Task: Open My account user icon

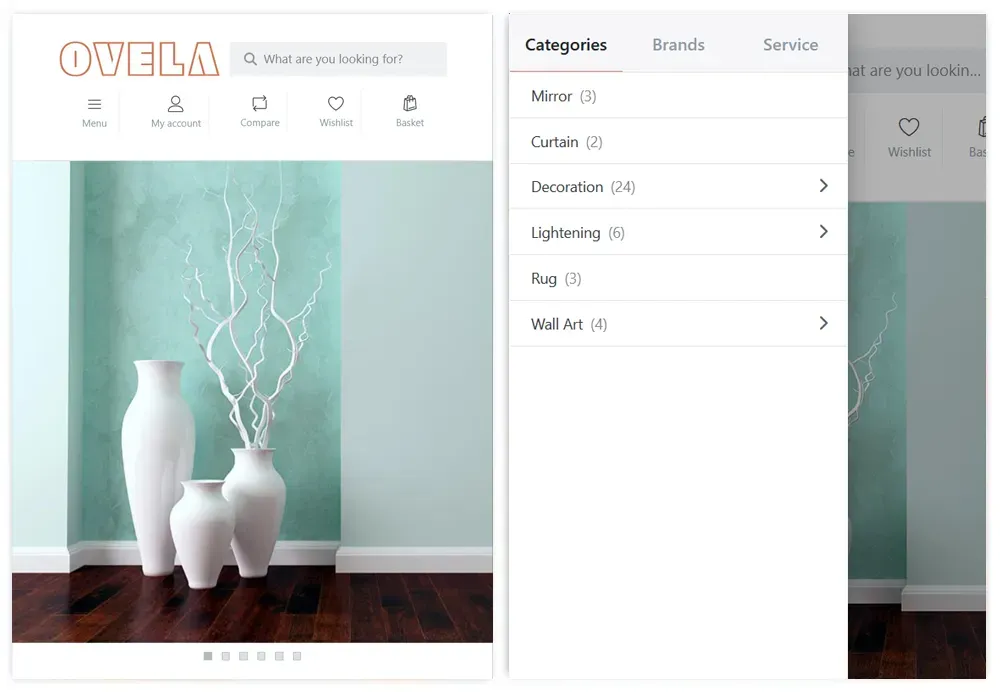Action: point(175,103)
